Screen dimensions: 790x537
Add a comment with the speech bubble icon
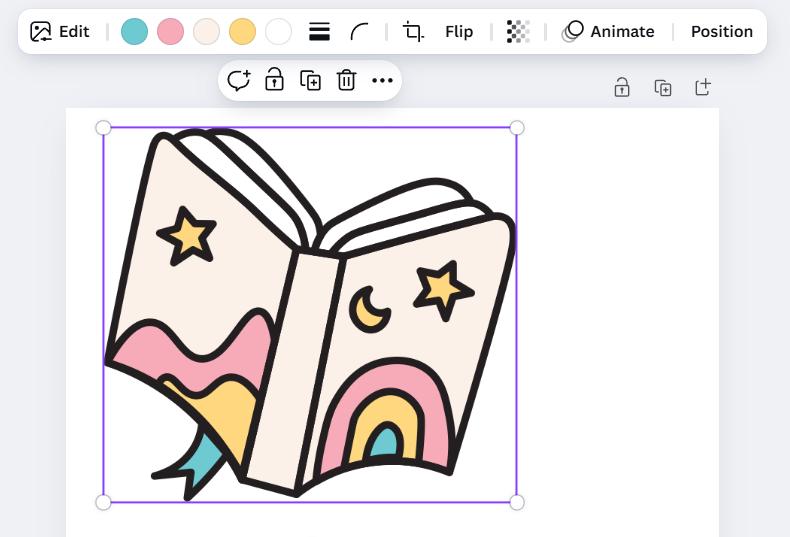tap(238, 81)
